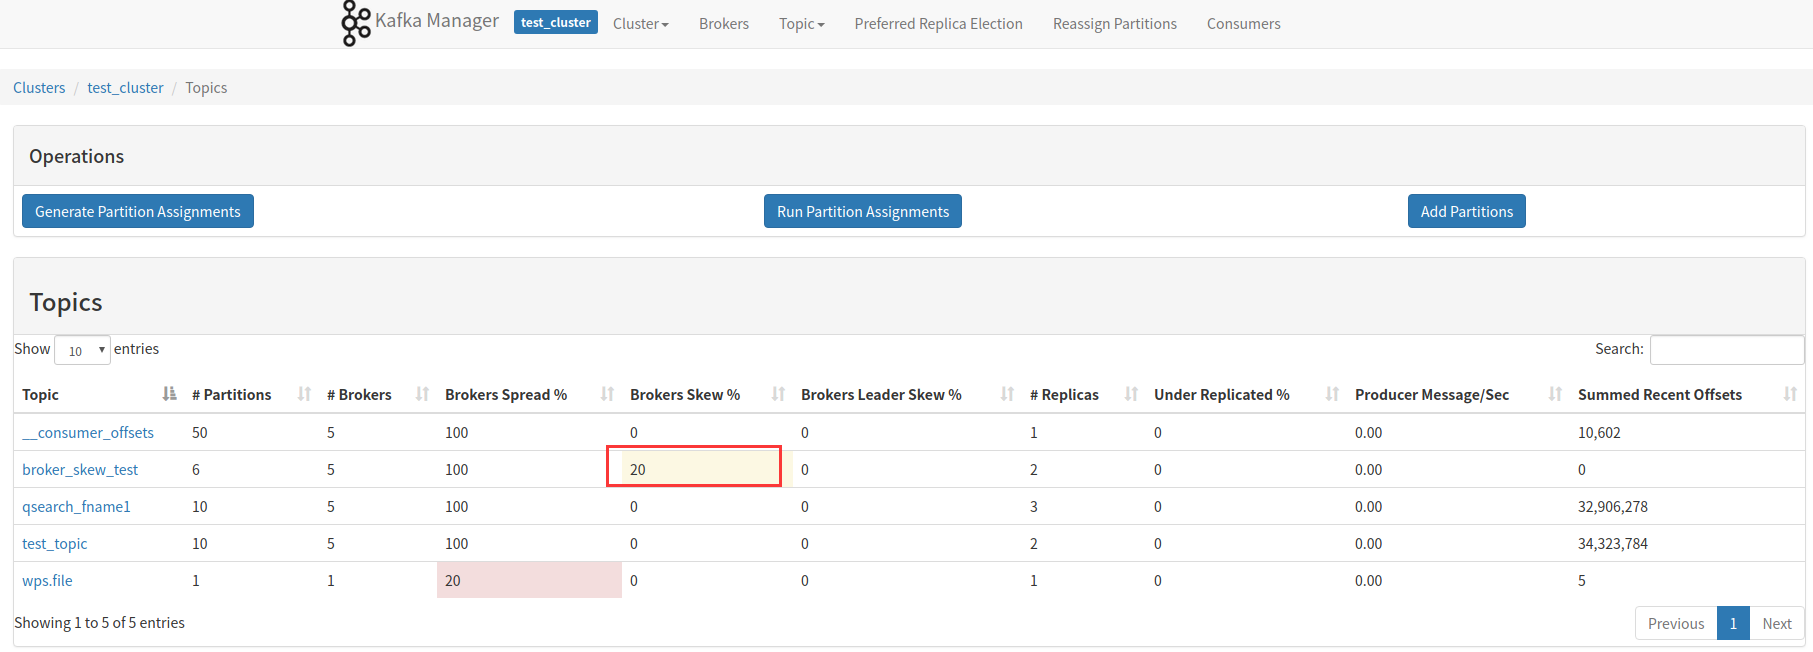Go to Clusters breadcrumb link
Viewport: 1813px width, 652px height.
39,87
